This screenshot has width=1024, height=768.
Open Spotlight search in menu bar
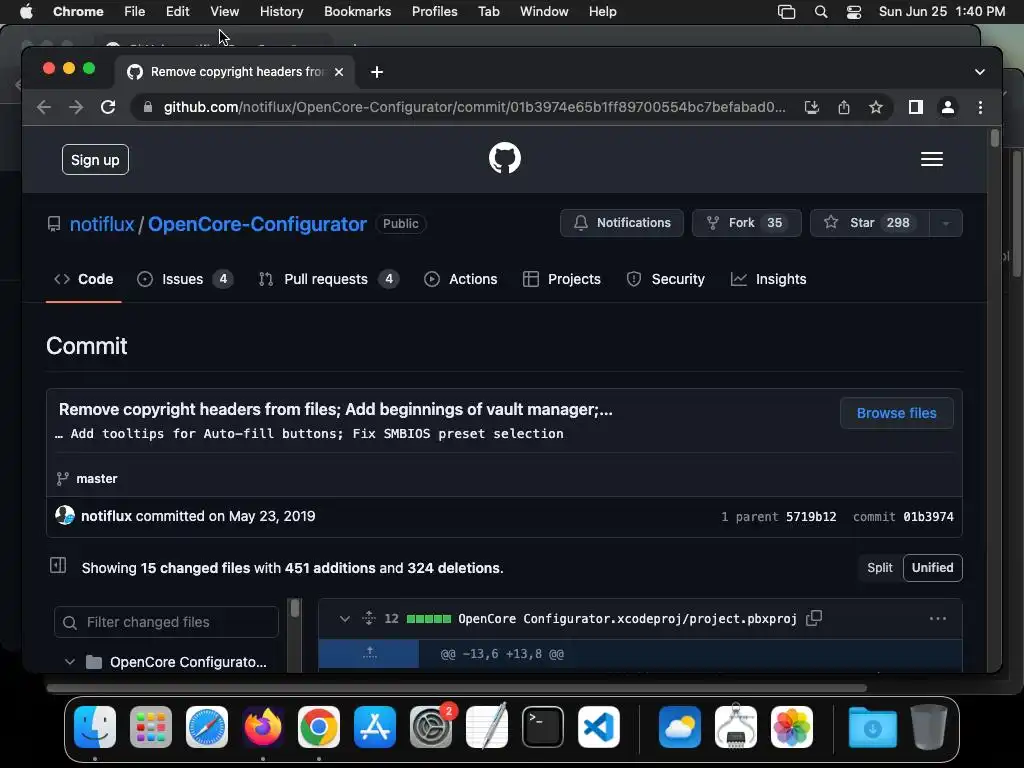pos(821,12)
